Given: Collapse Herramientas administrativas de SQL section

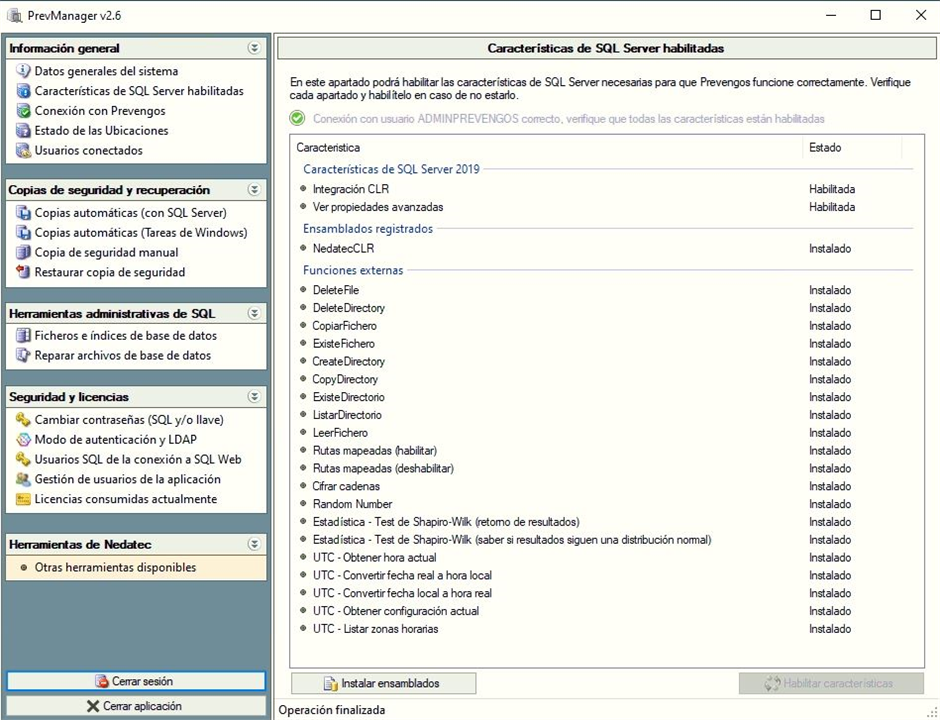Looking at the screenshot, I should pos(254,314).
